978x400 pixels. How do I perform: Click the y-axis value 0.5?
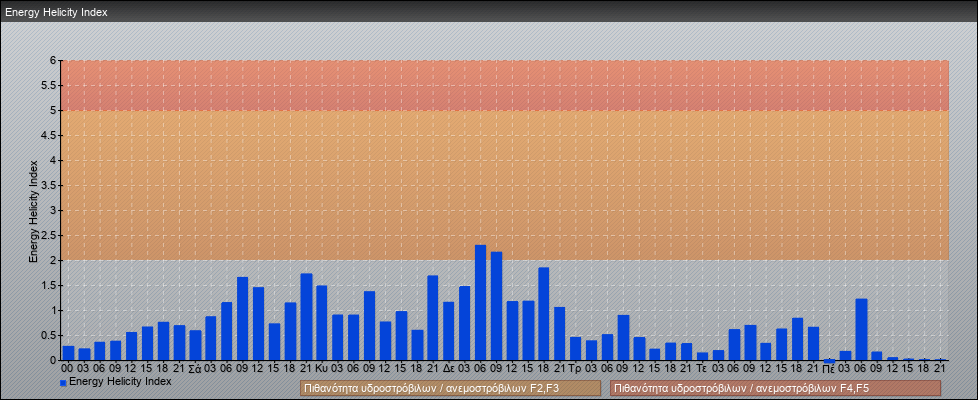tap(49, 335)
